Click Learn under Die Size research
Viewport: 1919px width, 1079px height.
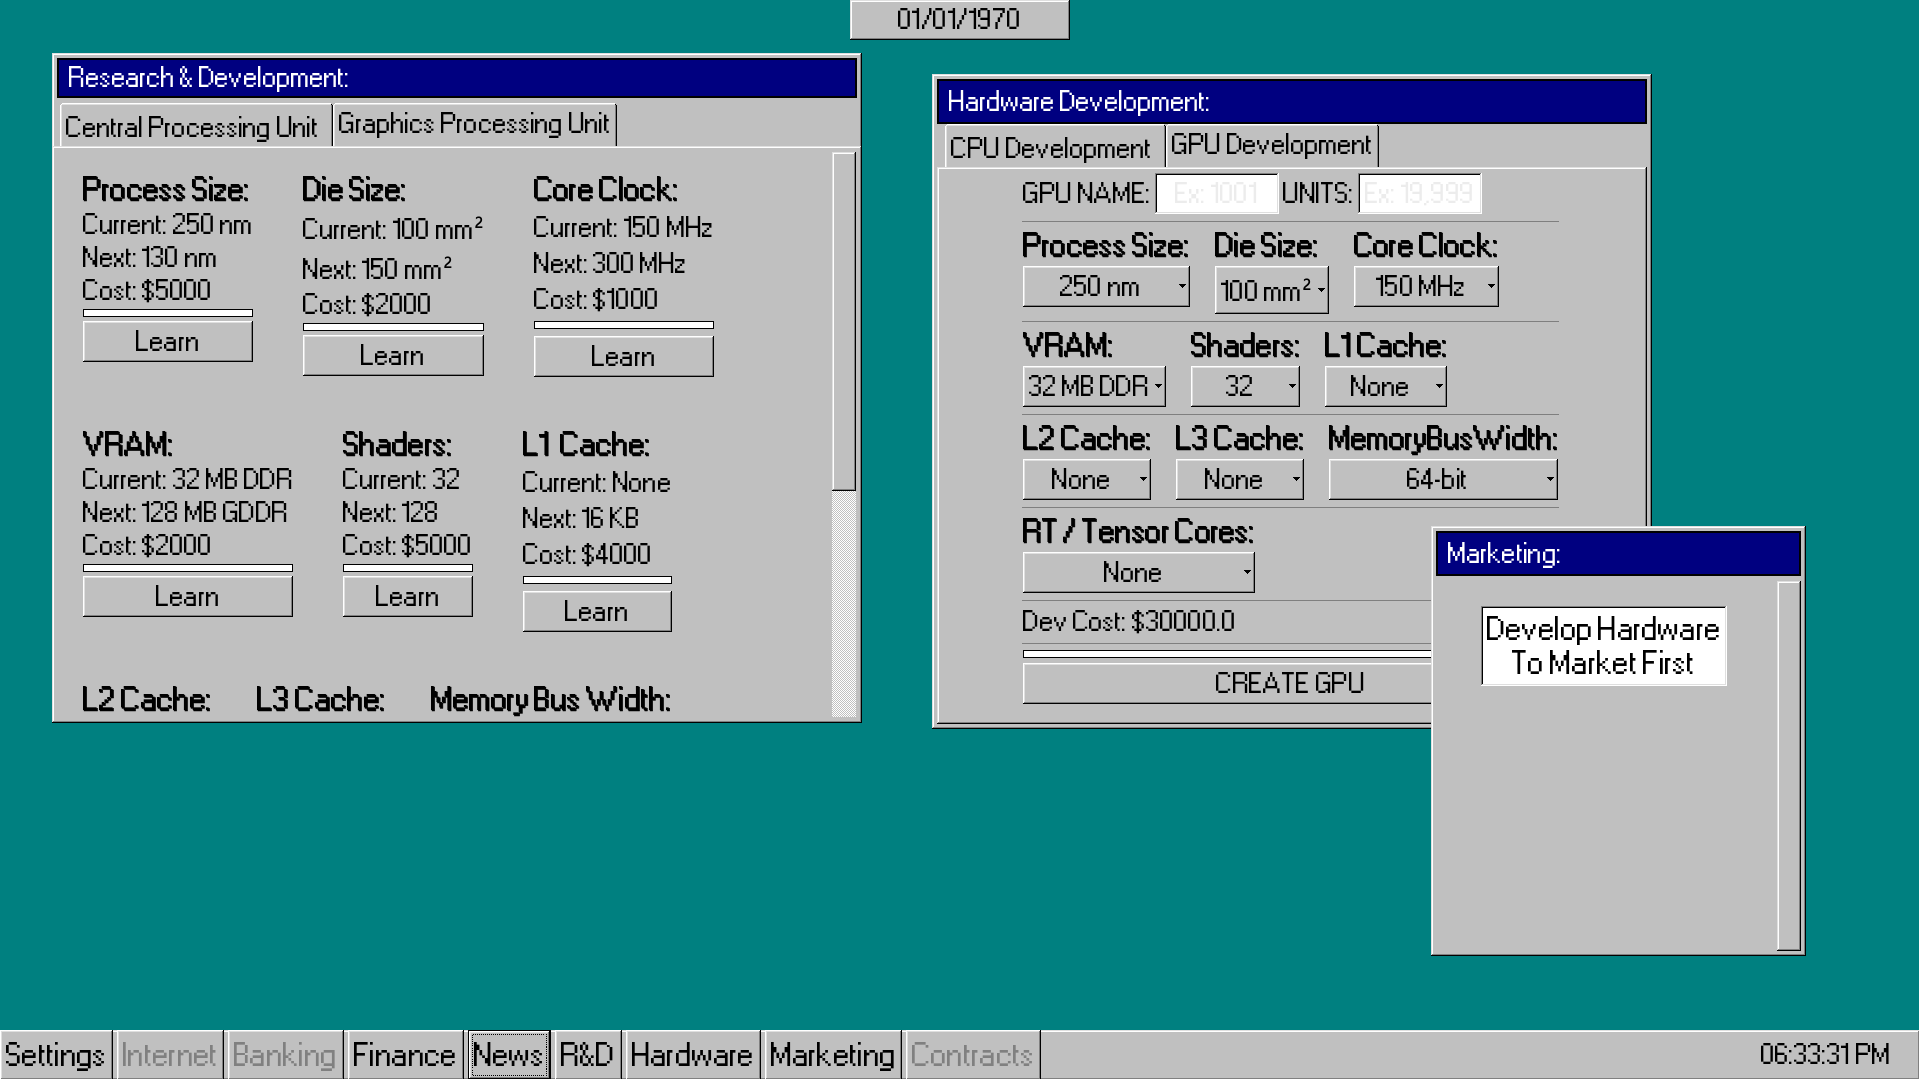pyautogui.click(x=392, y=356)
